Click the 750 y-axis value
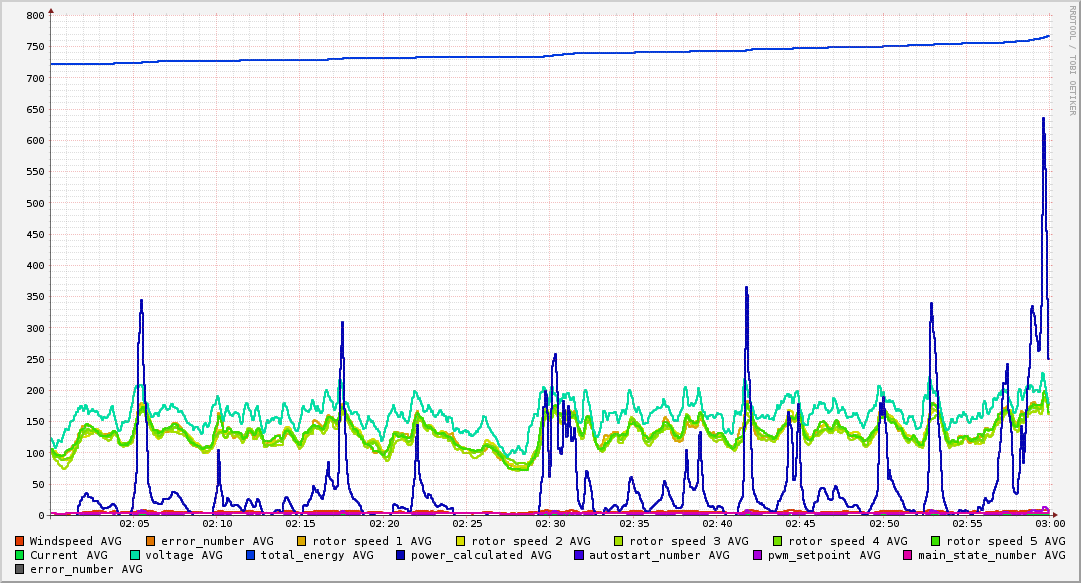Screen dimensions: 1081x583 click(x=36, y=47)
